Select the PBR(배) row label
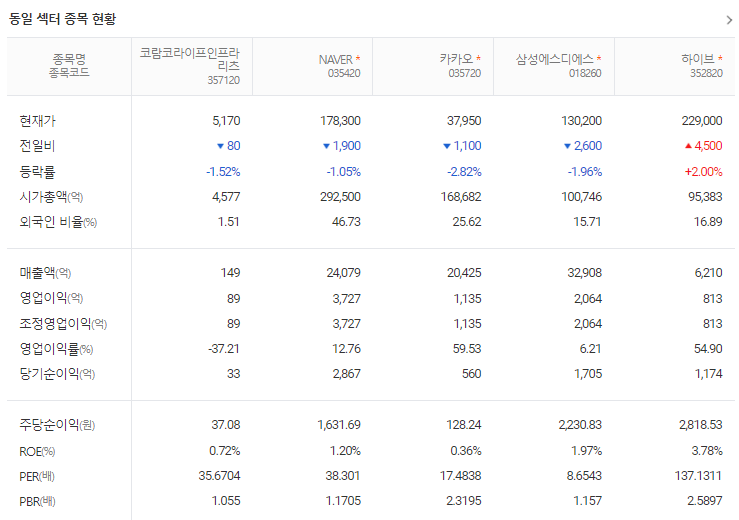739x520 pixels. click(x=37, y=501)
